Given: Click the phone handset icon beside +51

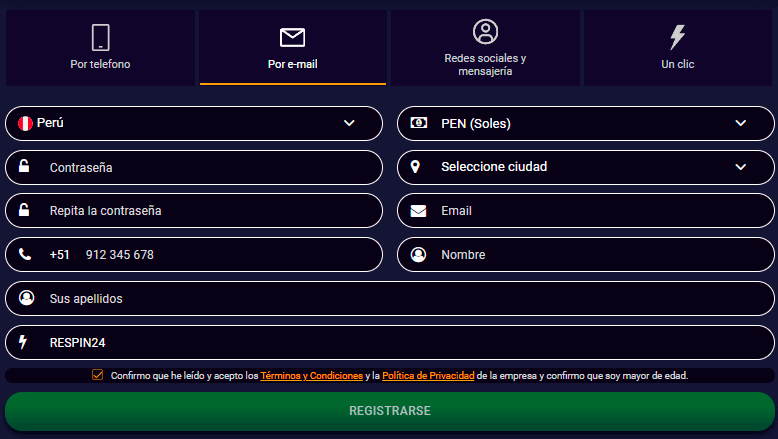Looking at the screenshot, I should coord(25,255).
